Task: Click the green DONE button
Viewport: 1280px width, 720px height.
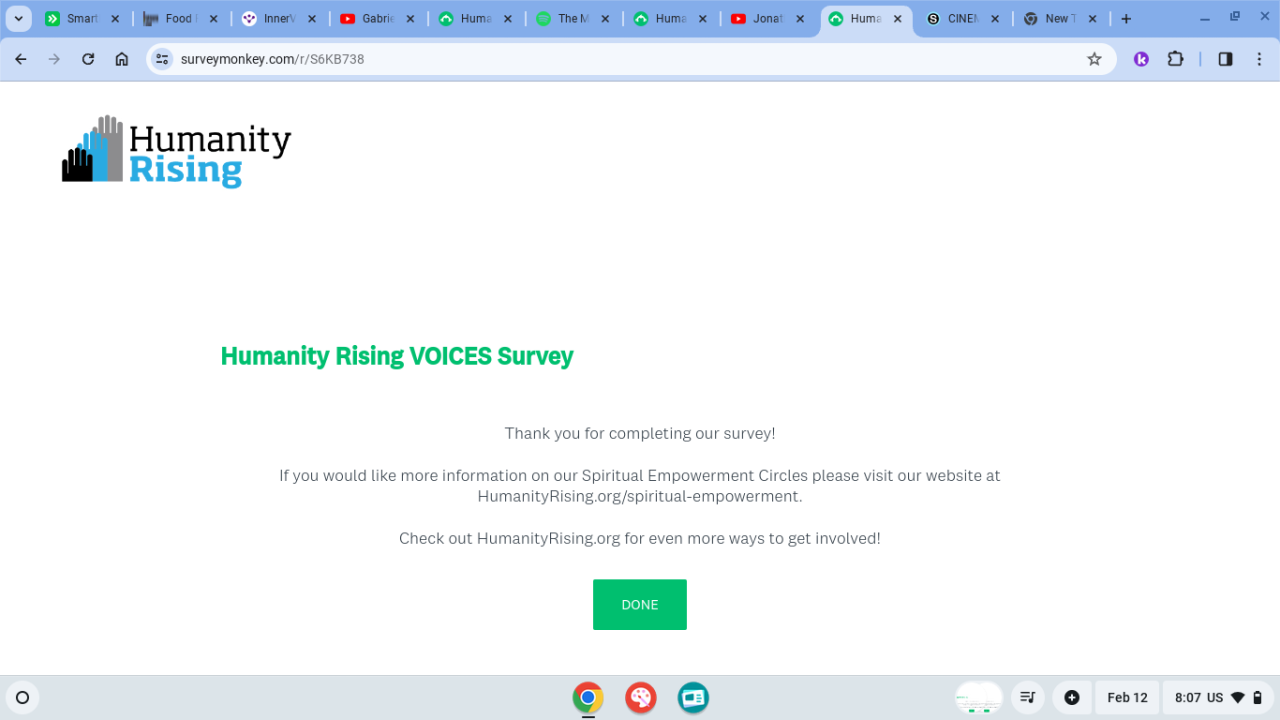Action: pos(640,605)
